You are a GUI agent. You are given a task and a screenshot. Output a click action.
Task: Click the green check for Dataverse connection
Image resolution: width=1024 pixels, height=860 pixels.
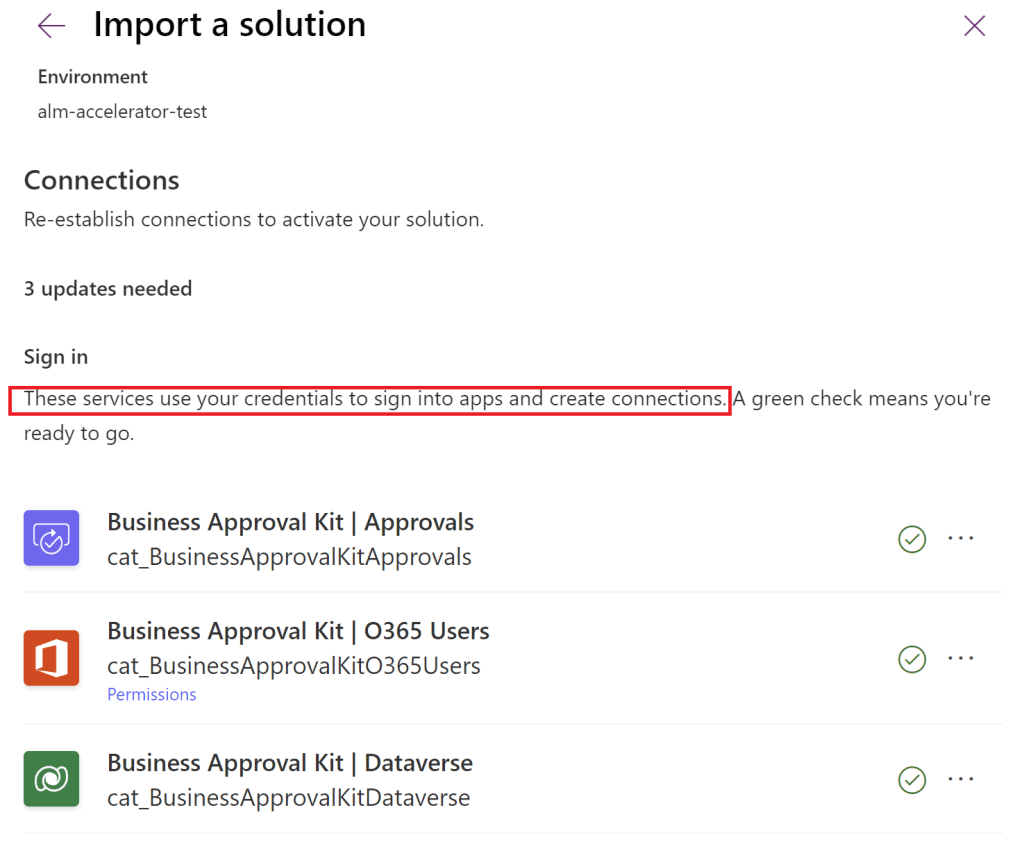click(x=912, y=779)
